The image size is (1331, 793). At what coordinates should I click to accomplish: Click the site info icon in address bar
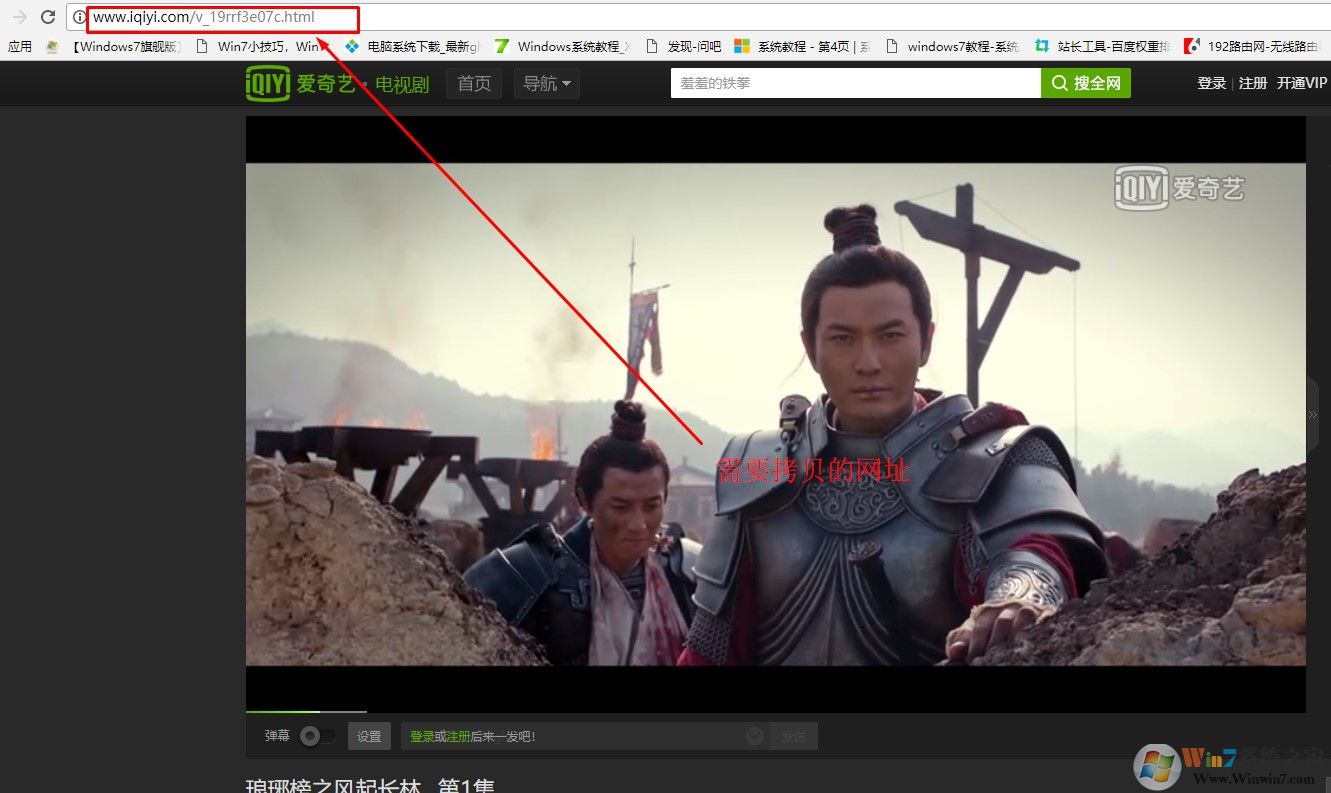coord(79,17)
